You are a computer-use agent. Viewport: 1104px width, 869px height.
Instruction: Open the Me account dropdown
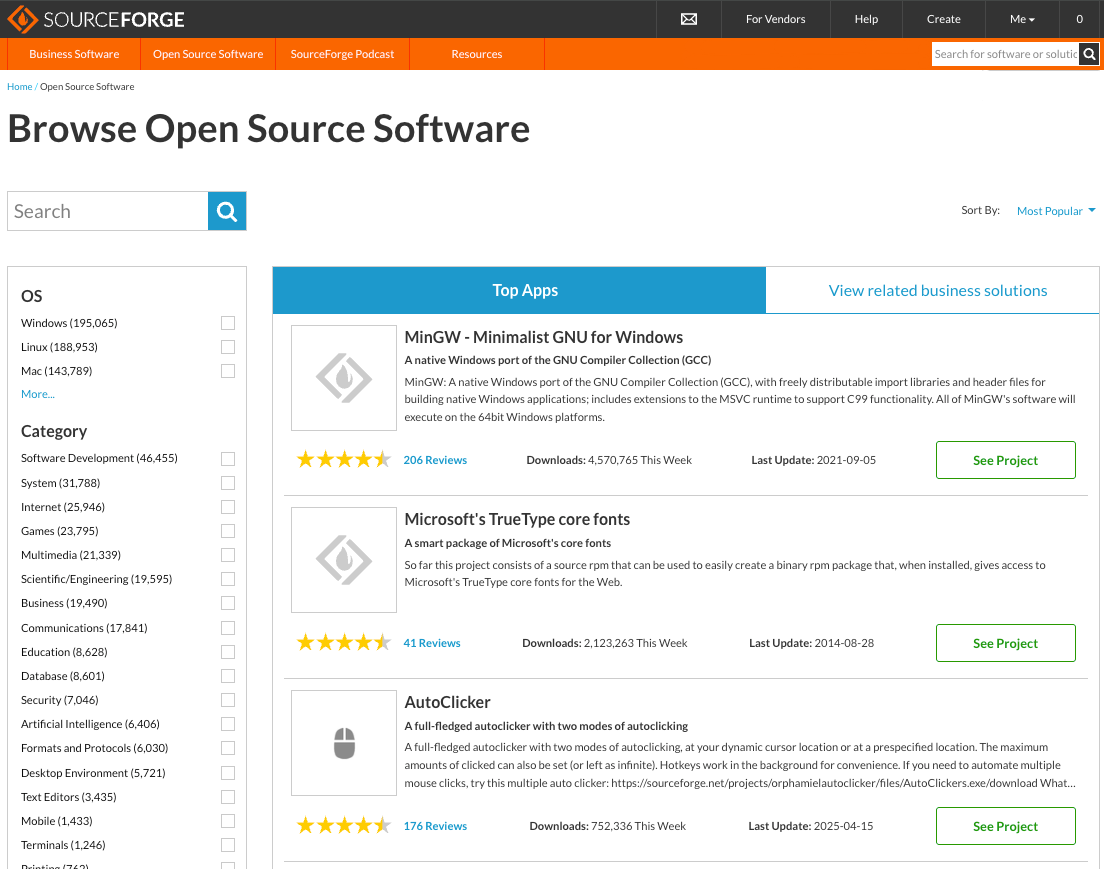(x=1021, y=18)
